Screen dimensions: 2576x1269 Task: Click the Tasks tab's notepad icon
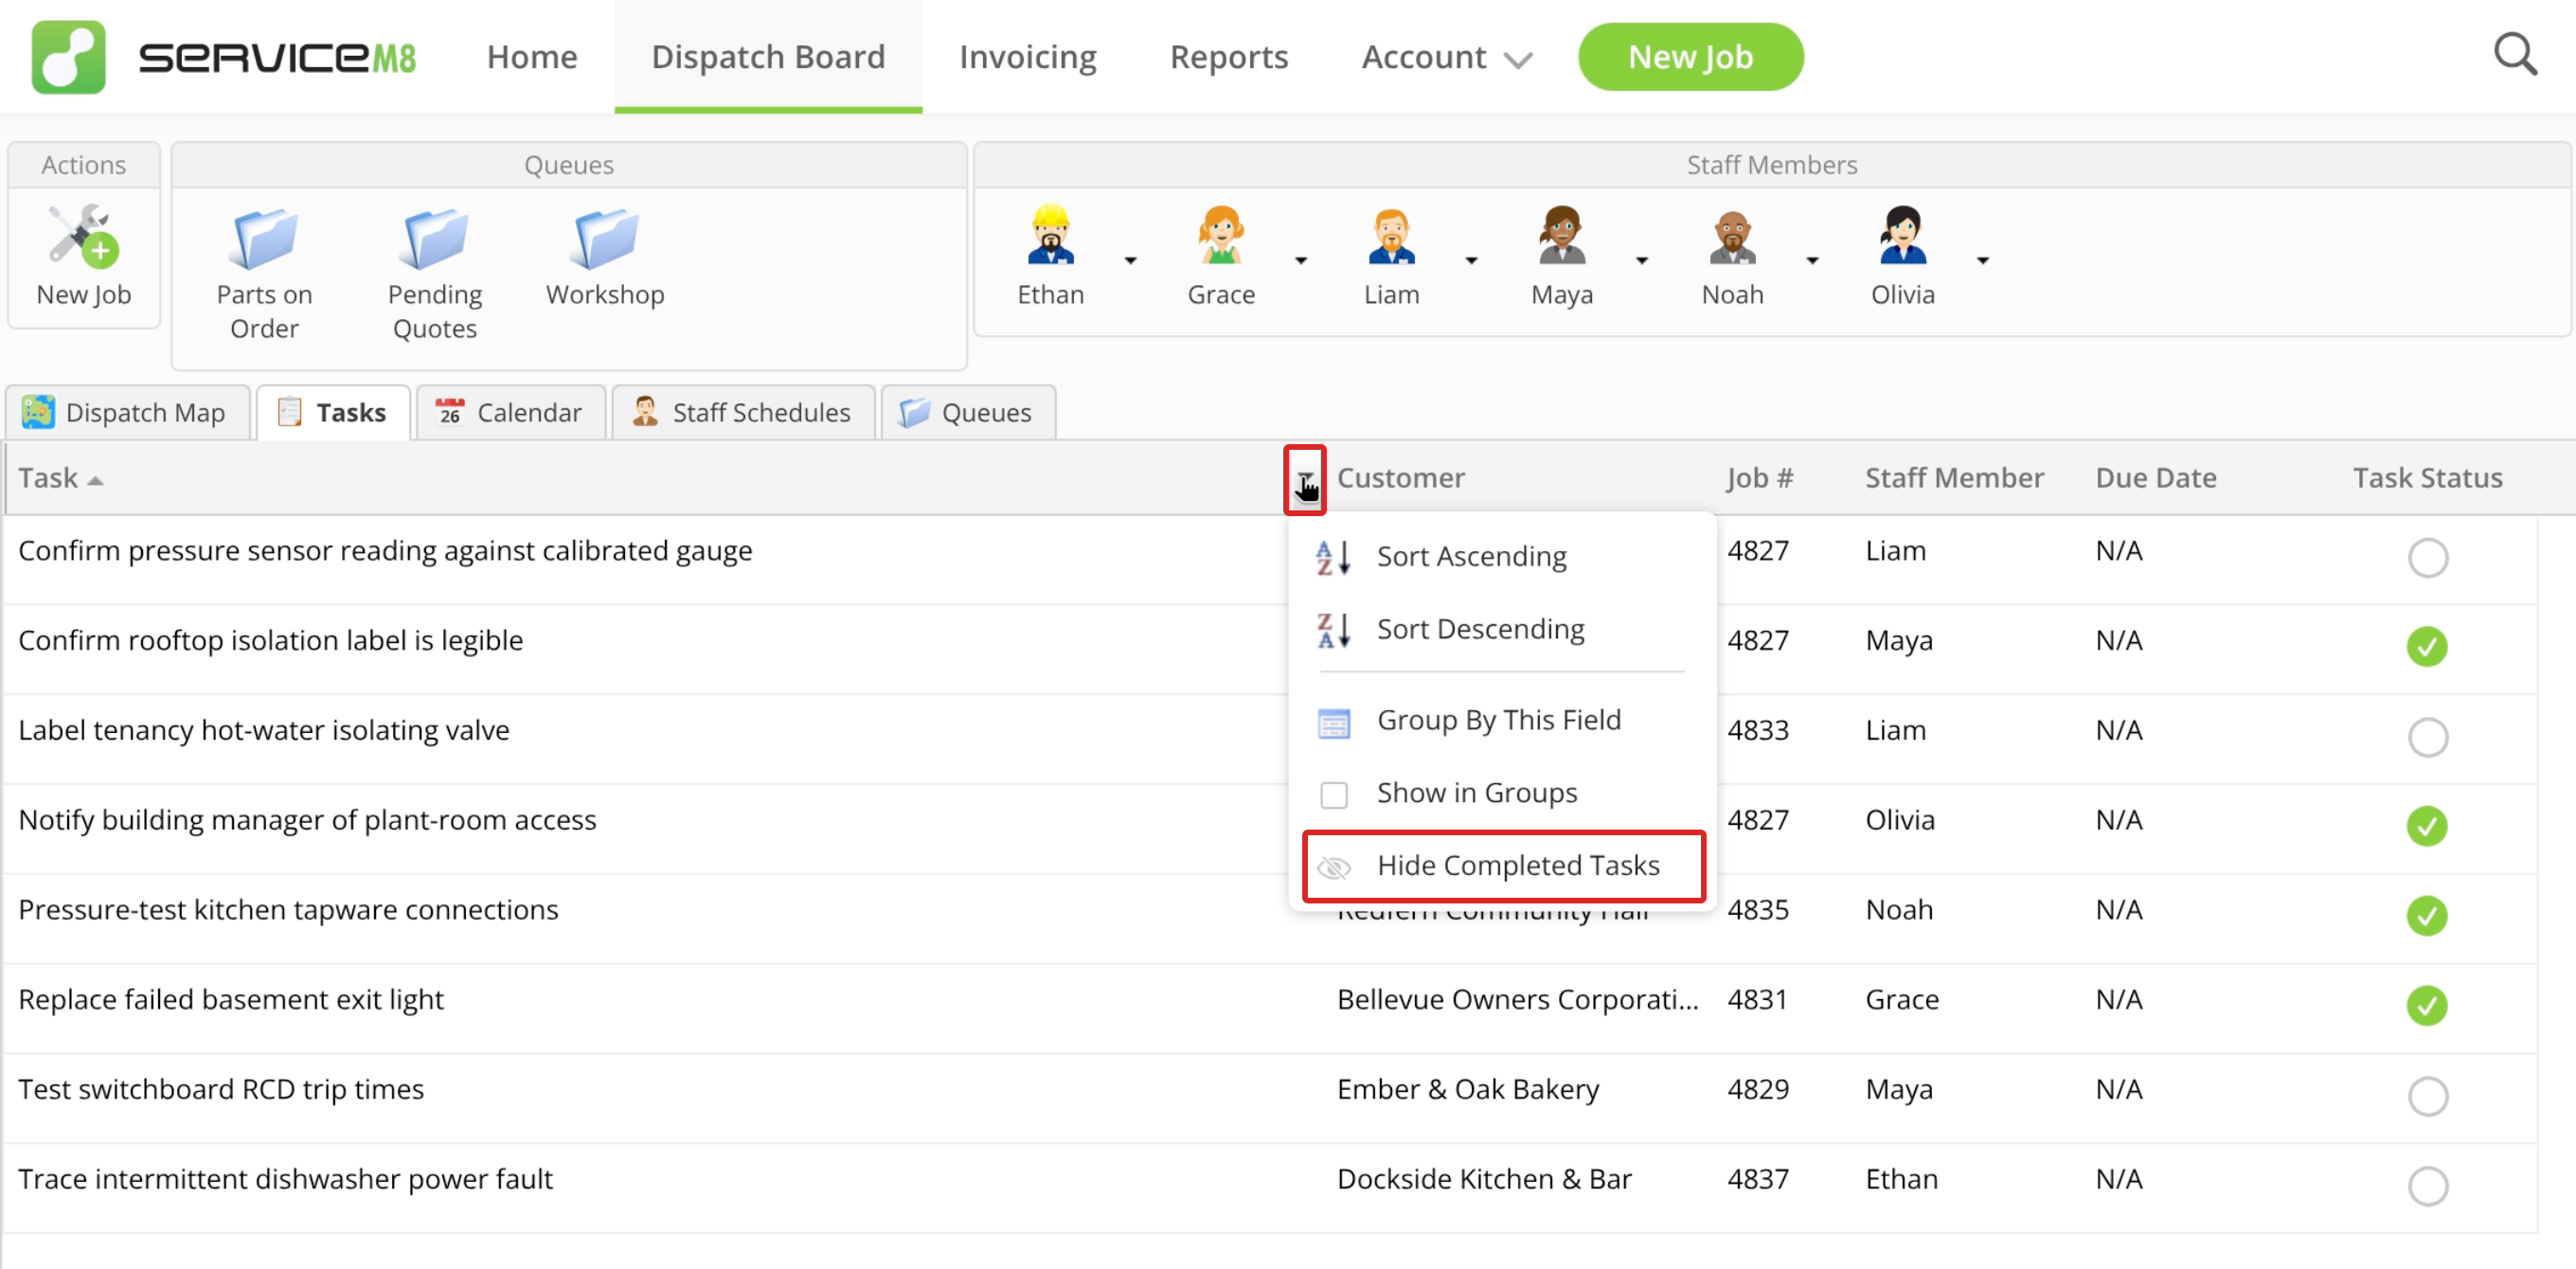289,412
